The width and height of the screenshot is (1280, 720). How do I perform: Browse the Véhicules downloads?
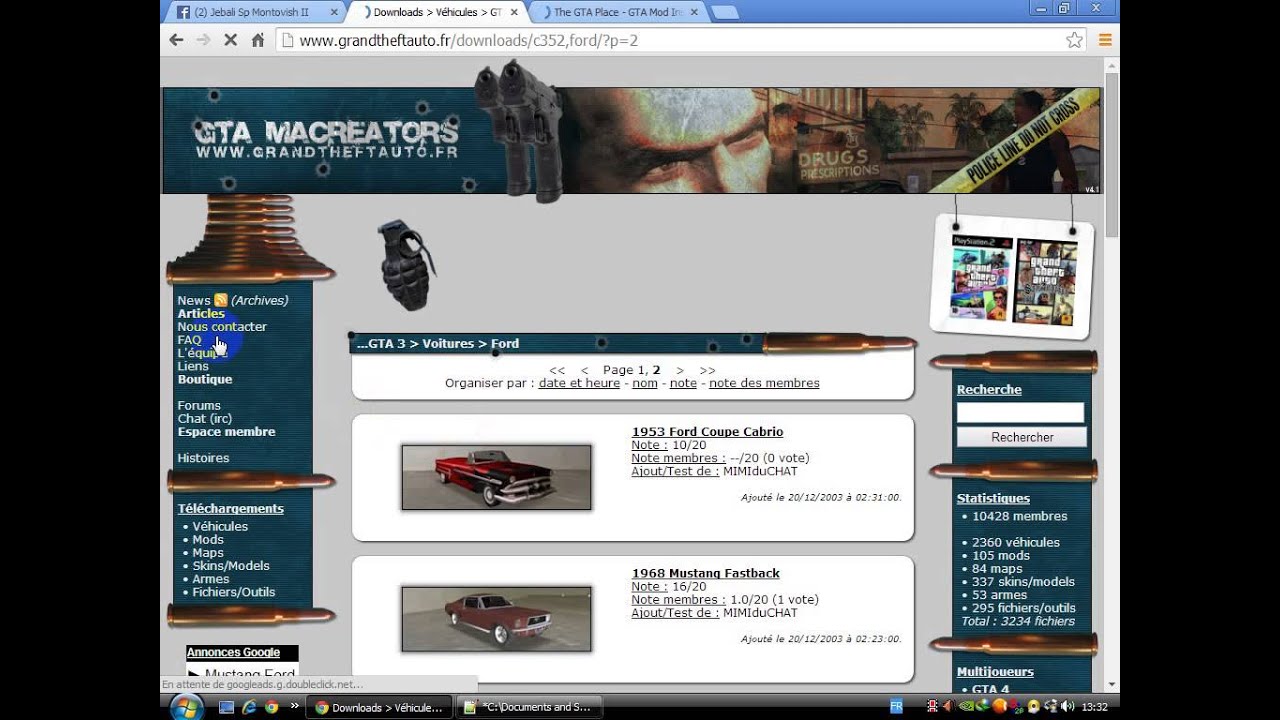220,526
